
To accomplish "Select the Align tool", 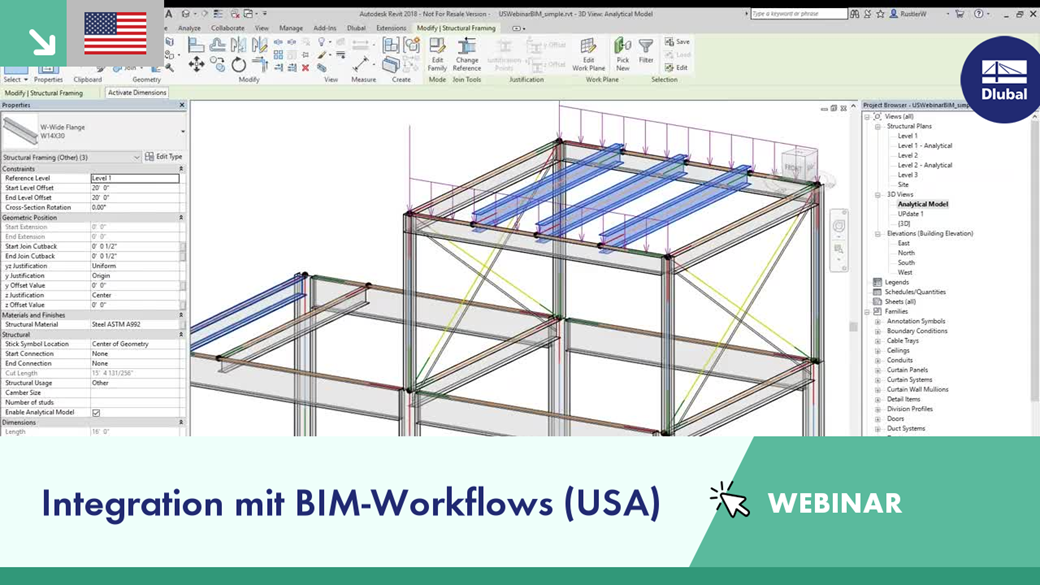I will coord(196,45).
